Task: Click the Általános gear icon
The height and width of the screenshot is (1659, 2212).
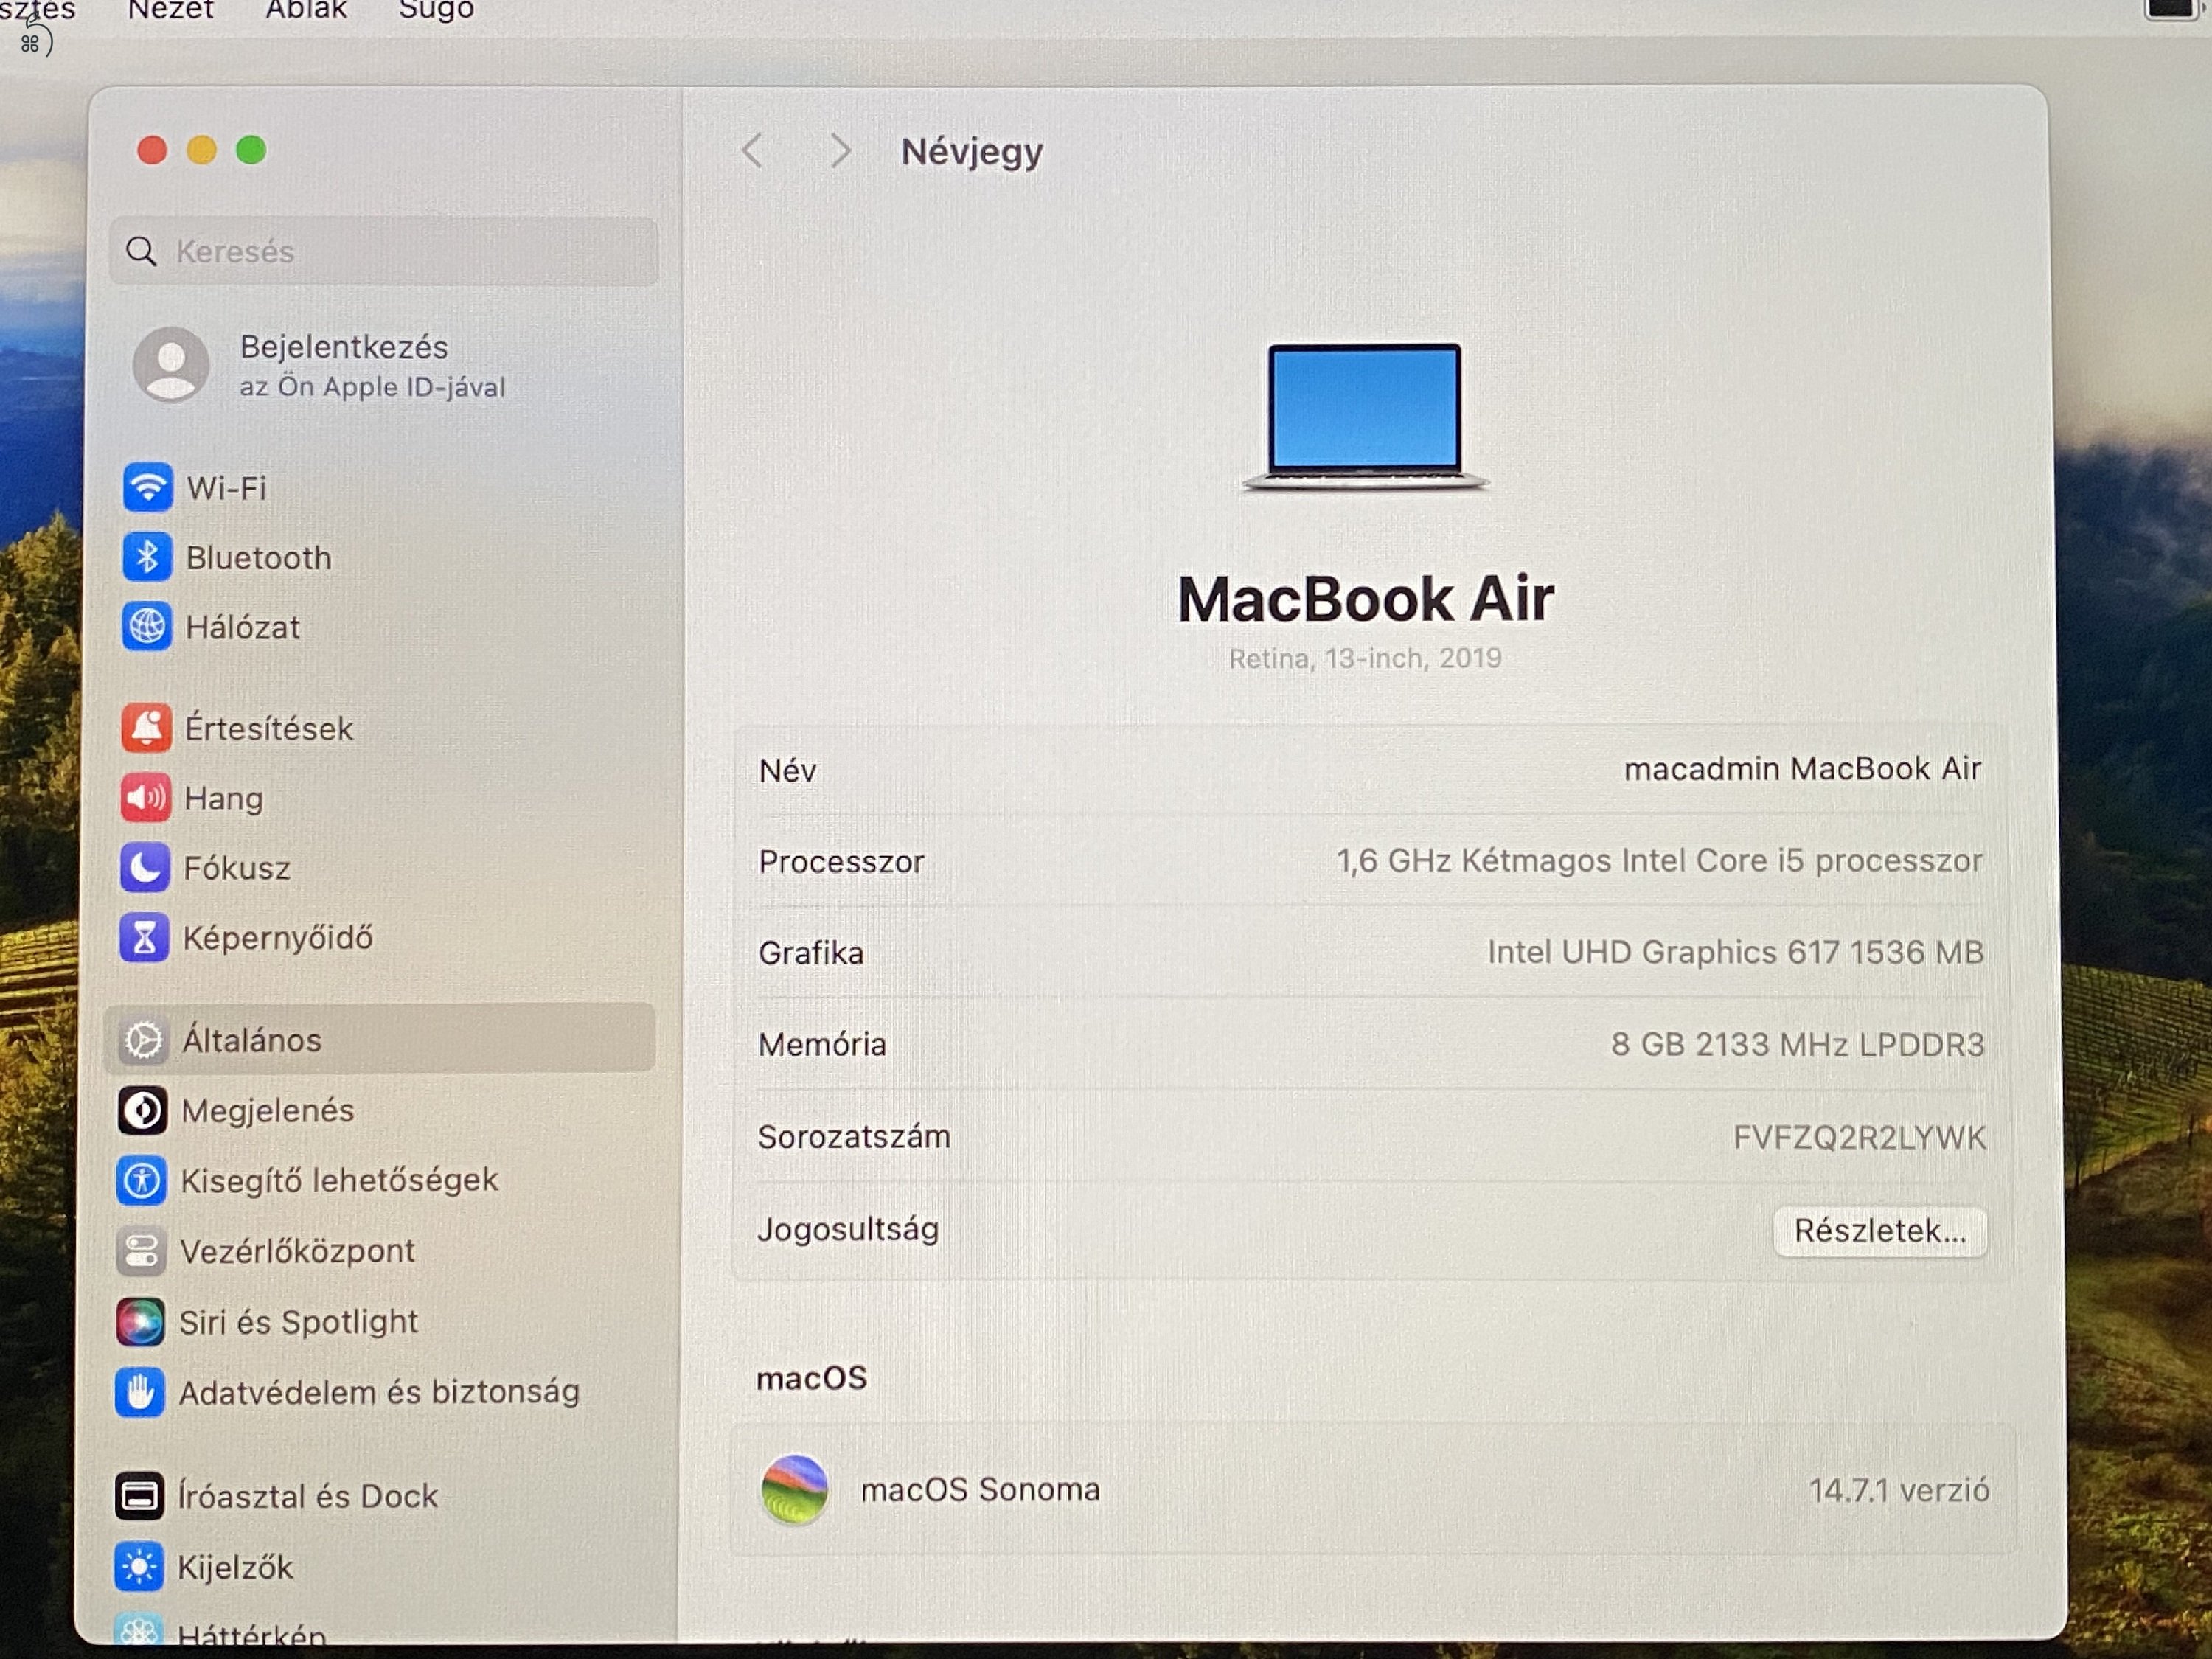Action: tap(144, 1040)
